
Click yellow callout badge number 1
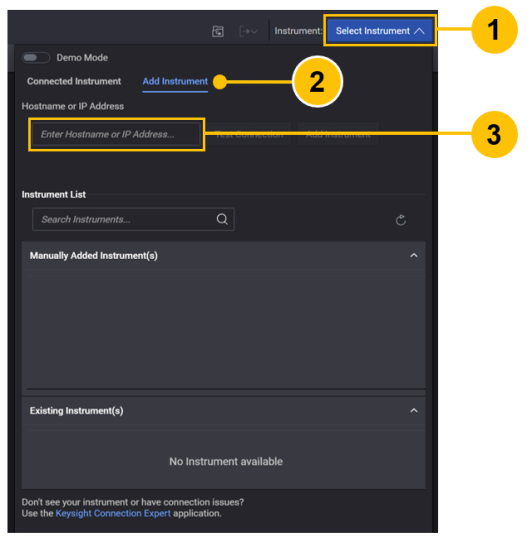(x=494, y=30)
